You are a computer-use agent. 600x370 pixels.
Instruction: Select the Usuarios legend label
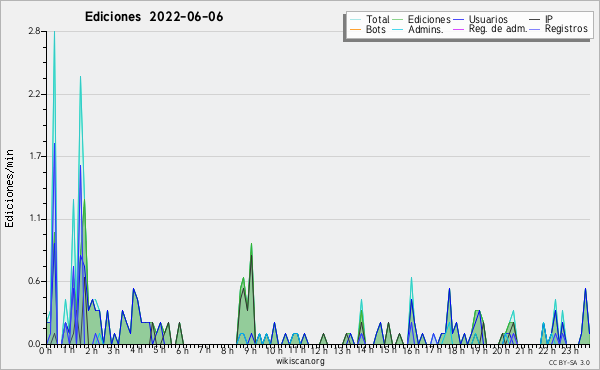coord(488,19)
